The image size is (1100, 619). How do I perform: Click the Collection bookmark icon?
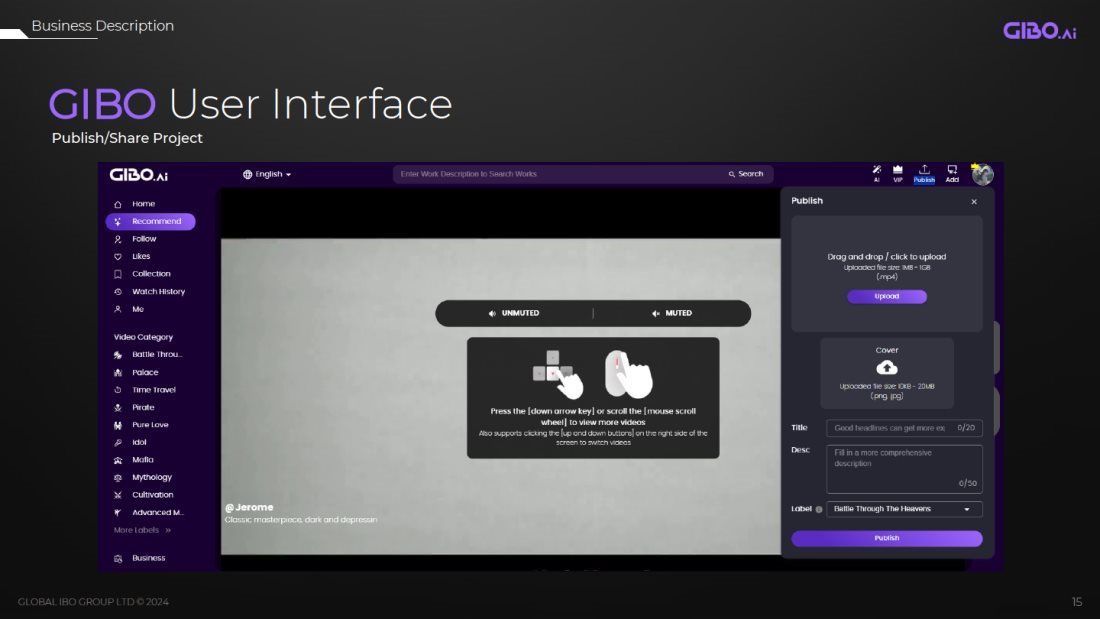[118, 274]
